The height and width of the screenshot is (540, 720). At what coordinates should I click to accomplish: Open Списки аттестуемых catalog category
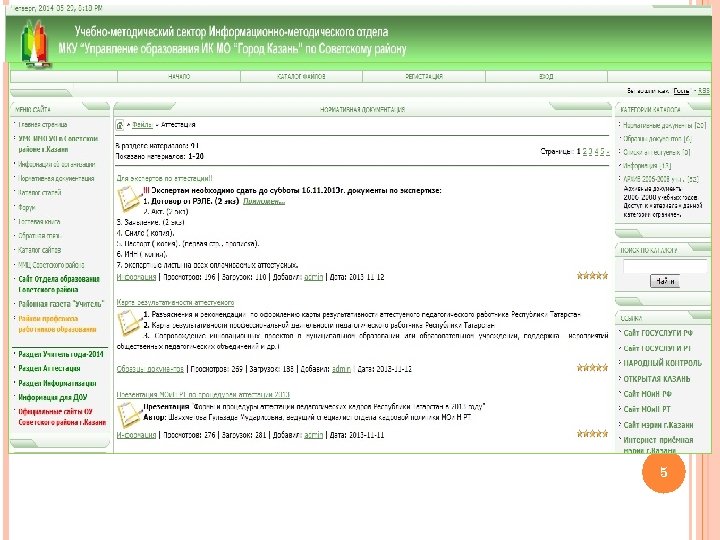(657, 152)
